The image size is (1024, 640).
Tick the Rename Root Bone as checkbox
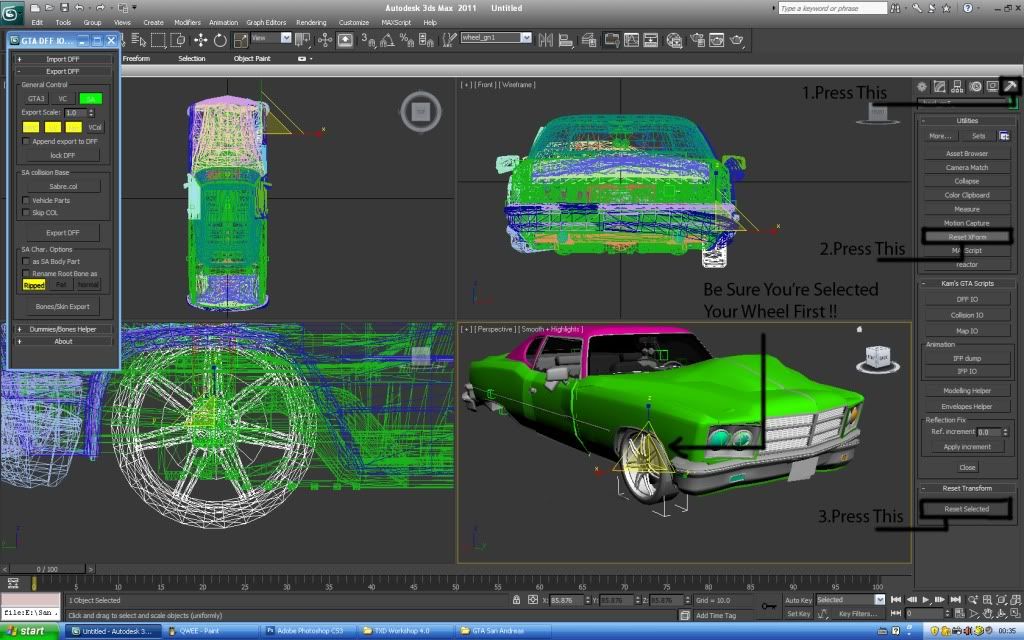(26, 274)
